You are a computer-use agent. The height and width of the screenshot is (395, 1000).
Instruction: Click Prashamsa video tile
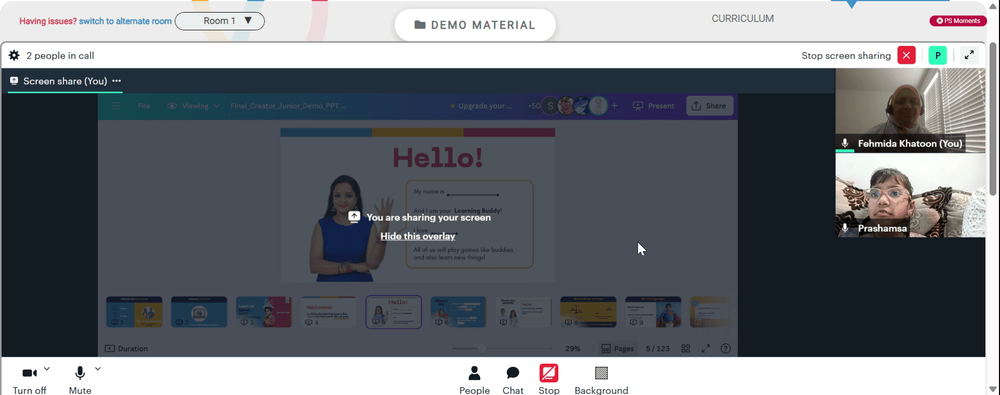point(911,196)
